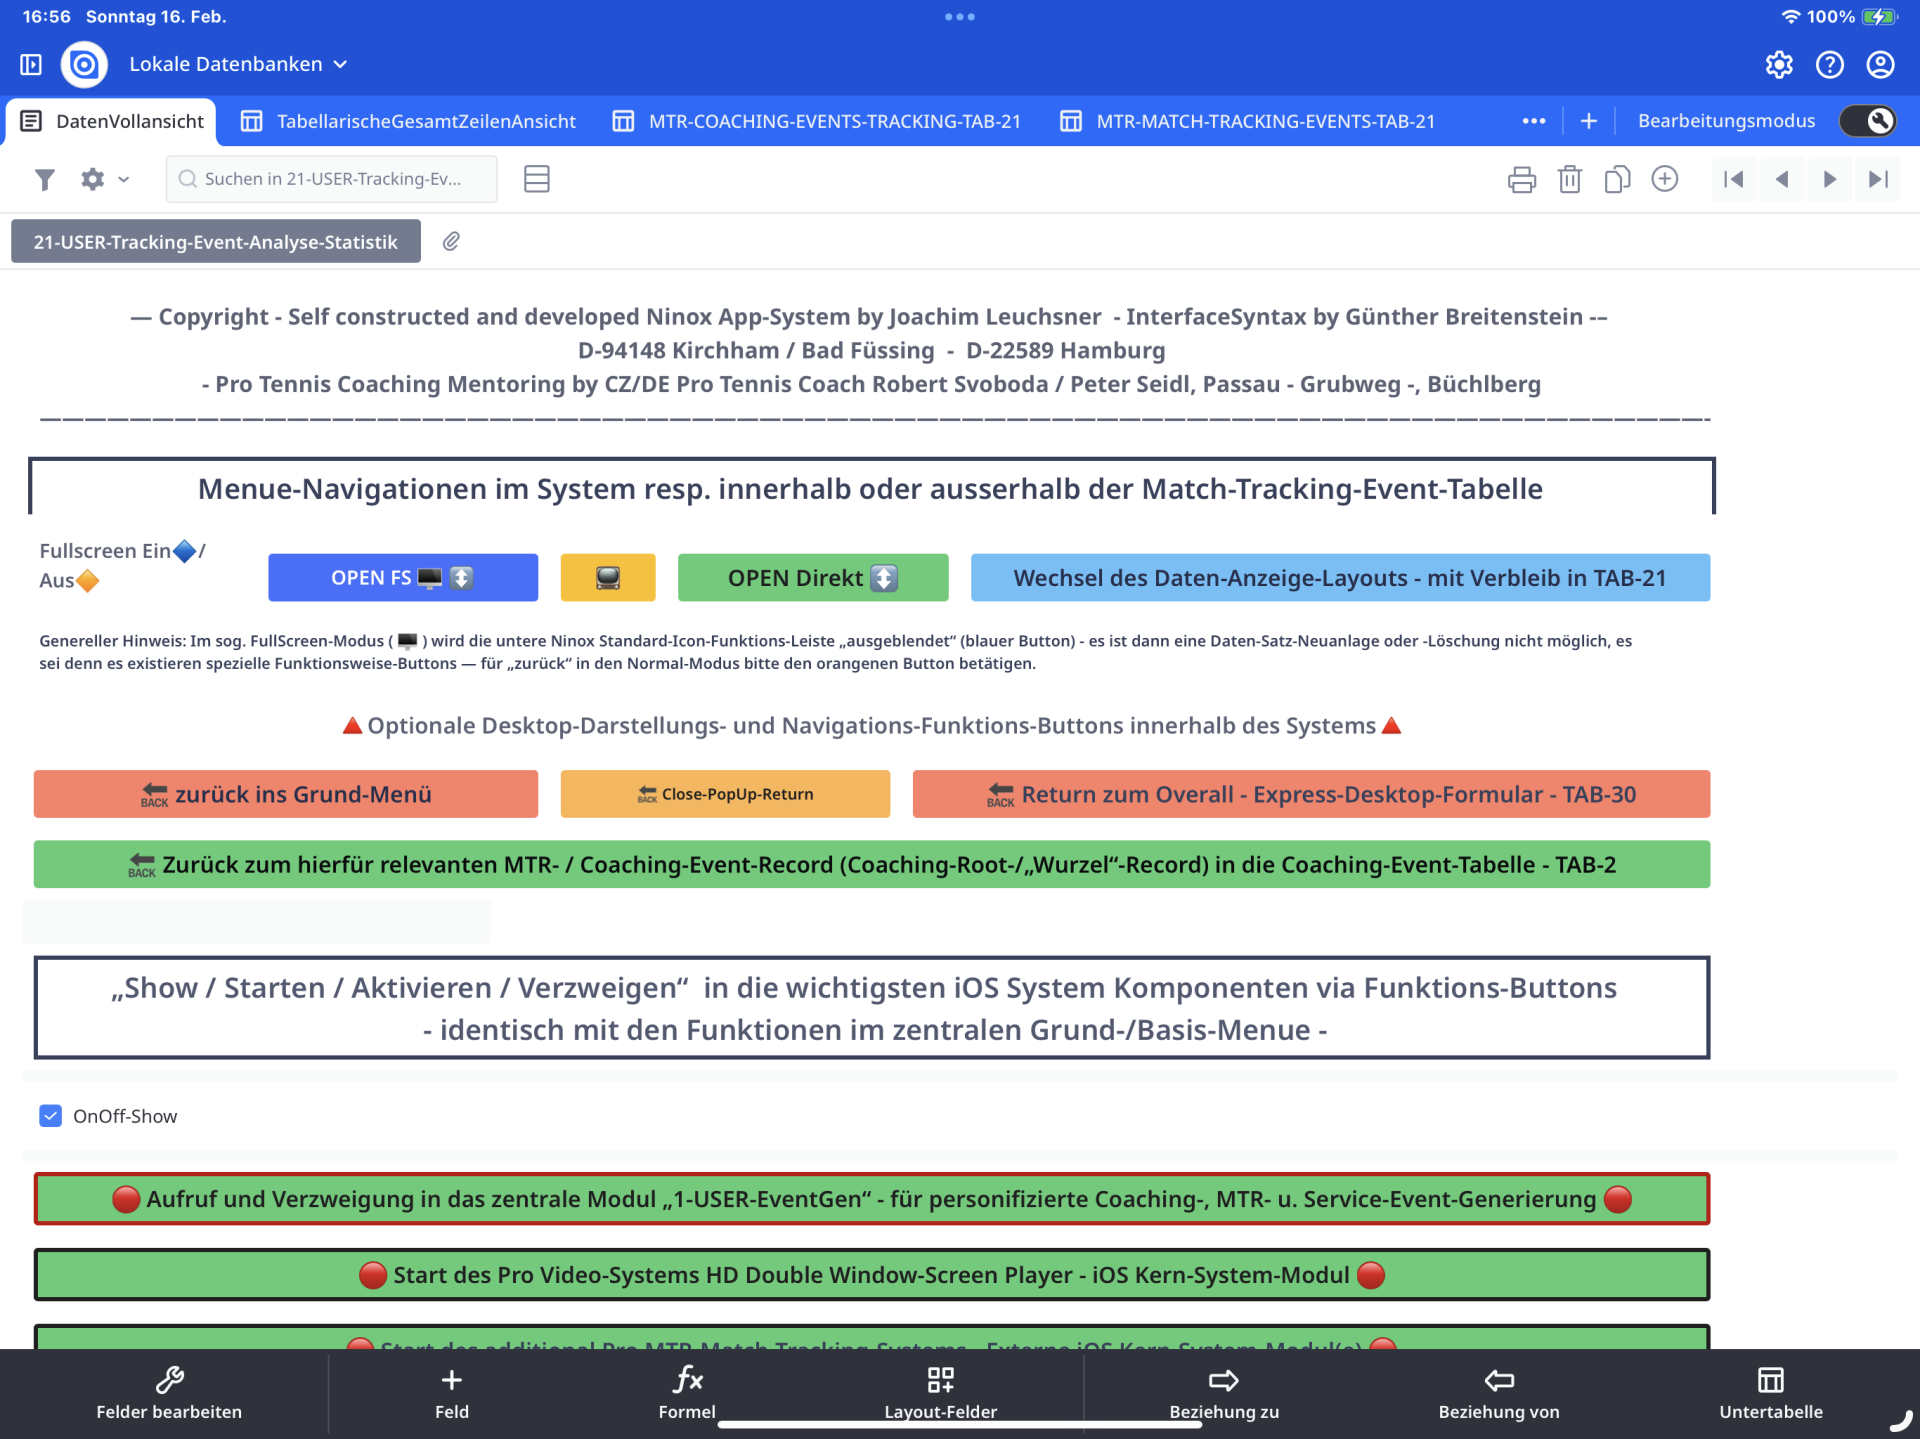Switch to TabellarischeGesamtZeilenAnsicht tab
Screen dimensions: 1920x1439
pos(408,121)
